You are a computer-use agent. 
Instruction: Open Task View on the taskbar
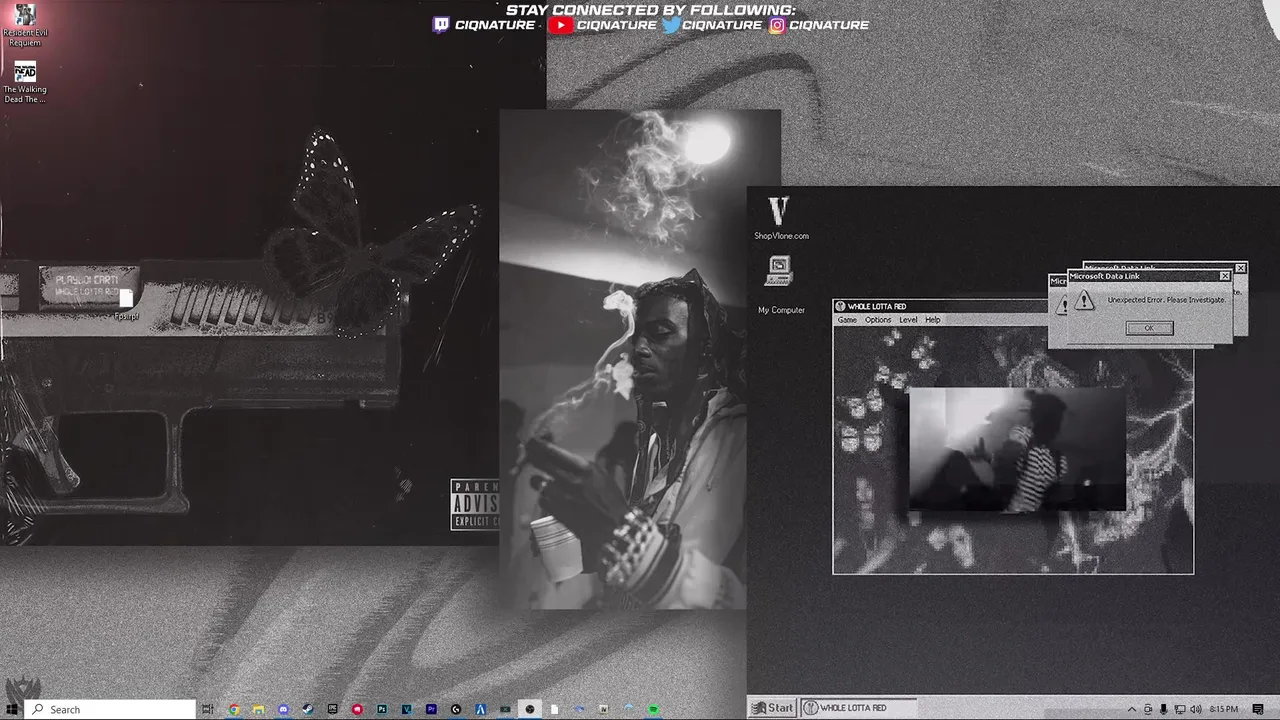tap(208, 709)
